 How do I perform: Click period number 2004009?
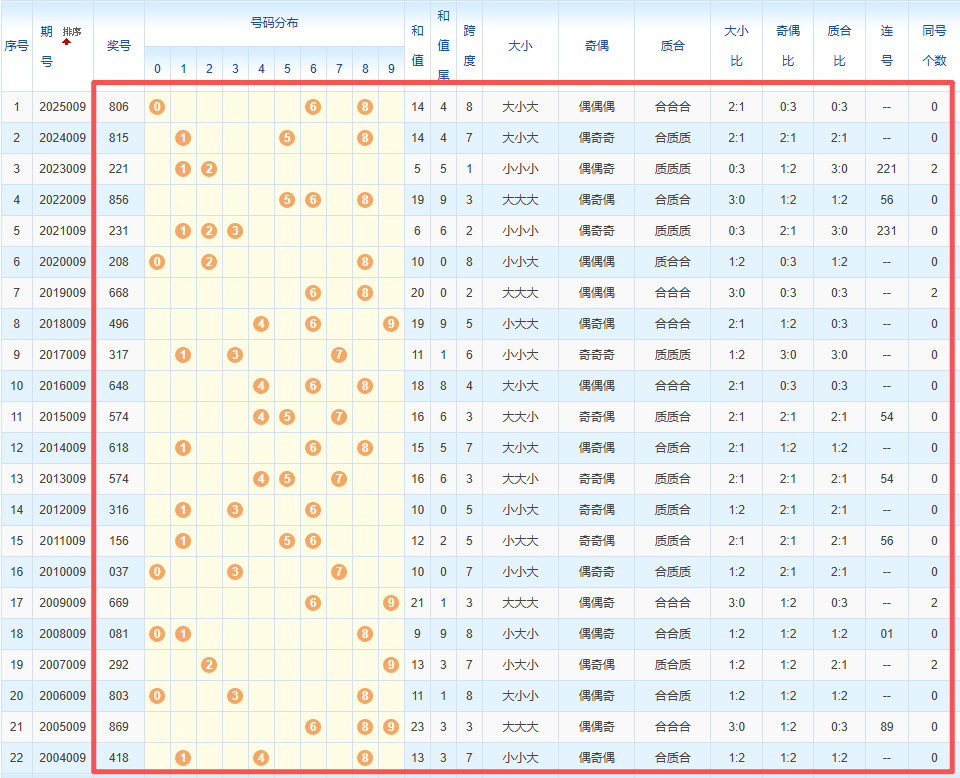click(x=62, y=758)
